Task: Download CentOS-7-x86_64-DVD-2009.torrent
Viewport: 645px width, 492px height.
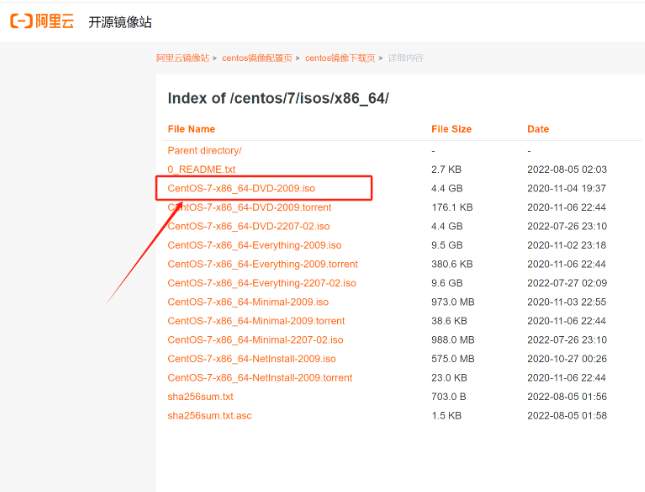Action: click(x=249, y=207)
